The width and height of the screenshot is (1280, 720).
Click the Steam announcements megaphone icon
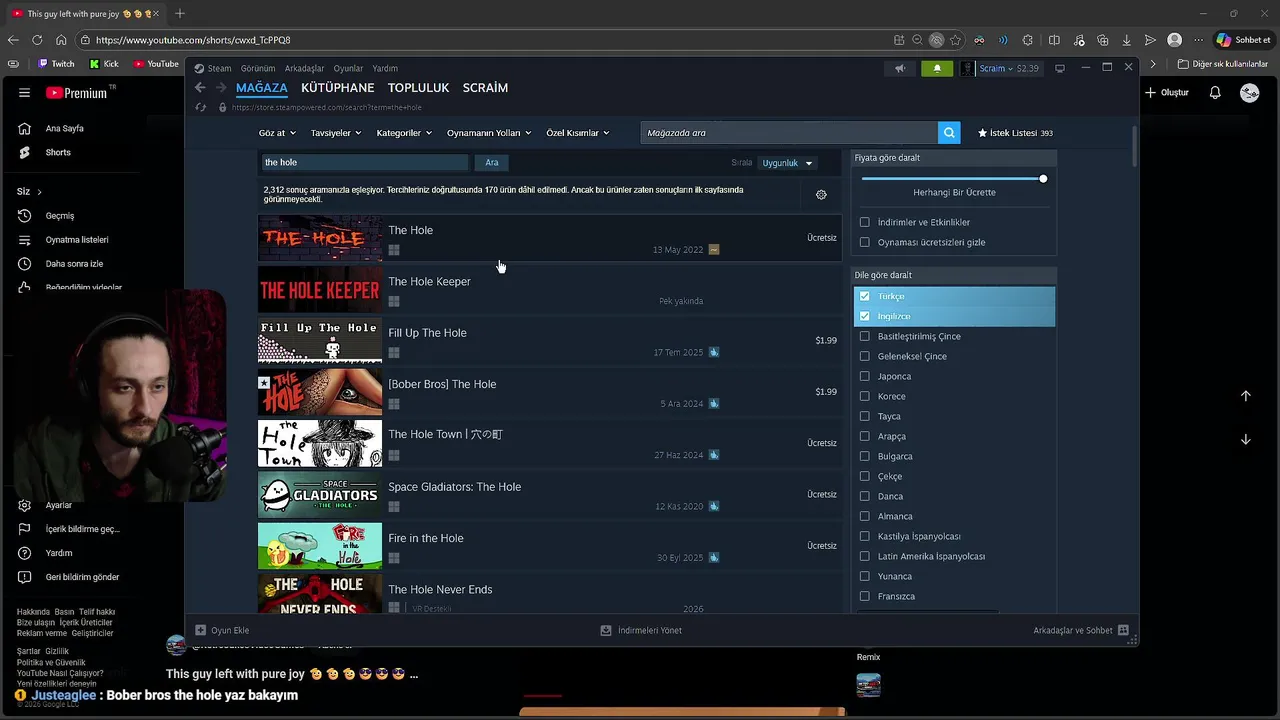900,68
